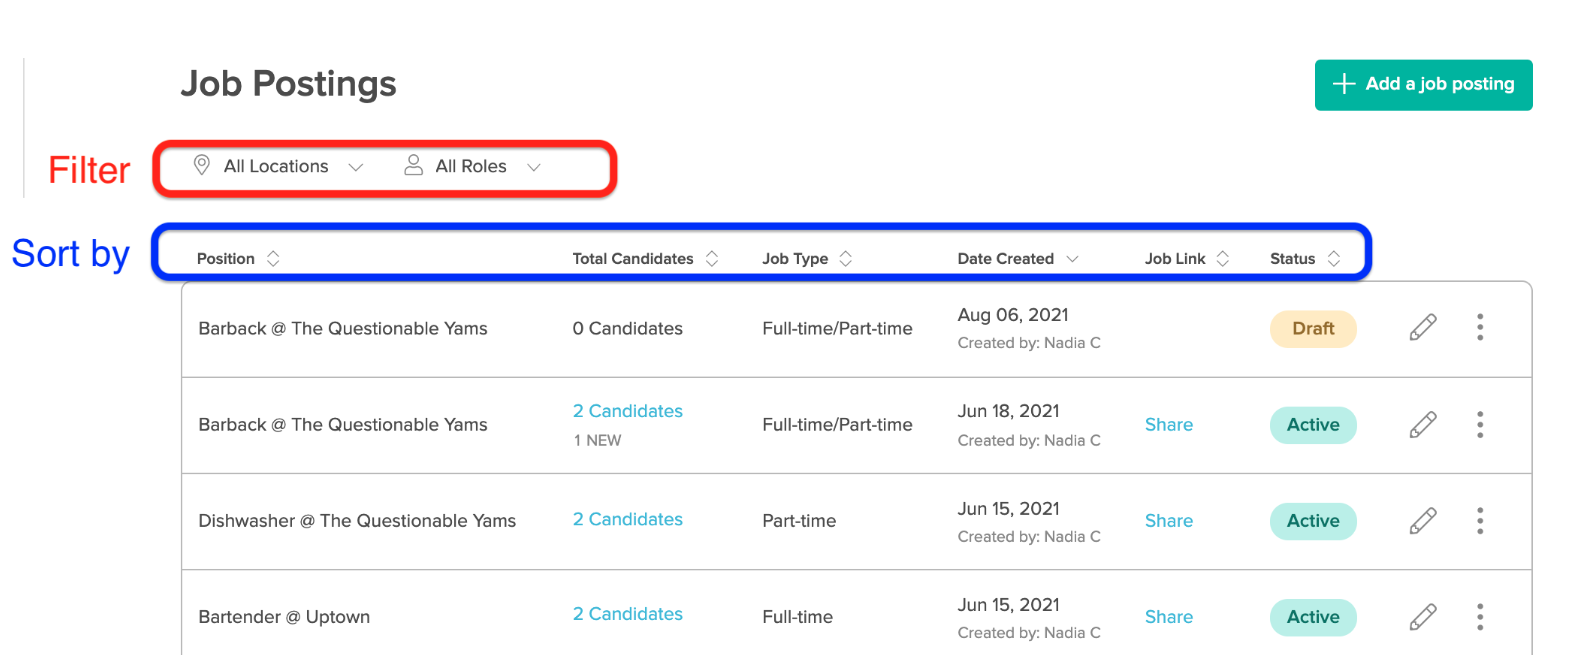Expand the All Locations filter dropdown

(x=277, y=166)
